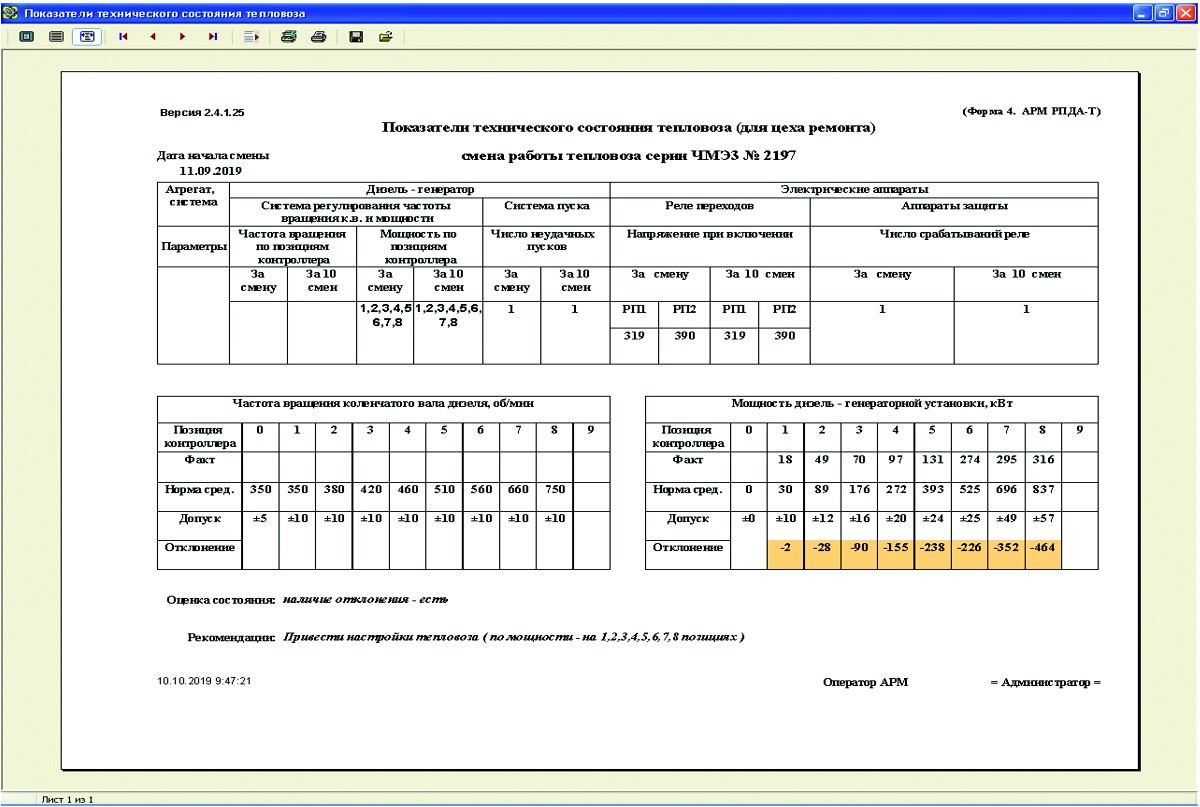The width and height of the screenshot is (1200, 807).
Task: Minimize the report preview window
Action: point(1141,13)
